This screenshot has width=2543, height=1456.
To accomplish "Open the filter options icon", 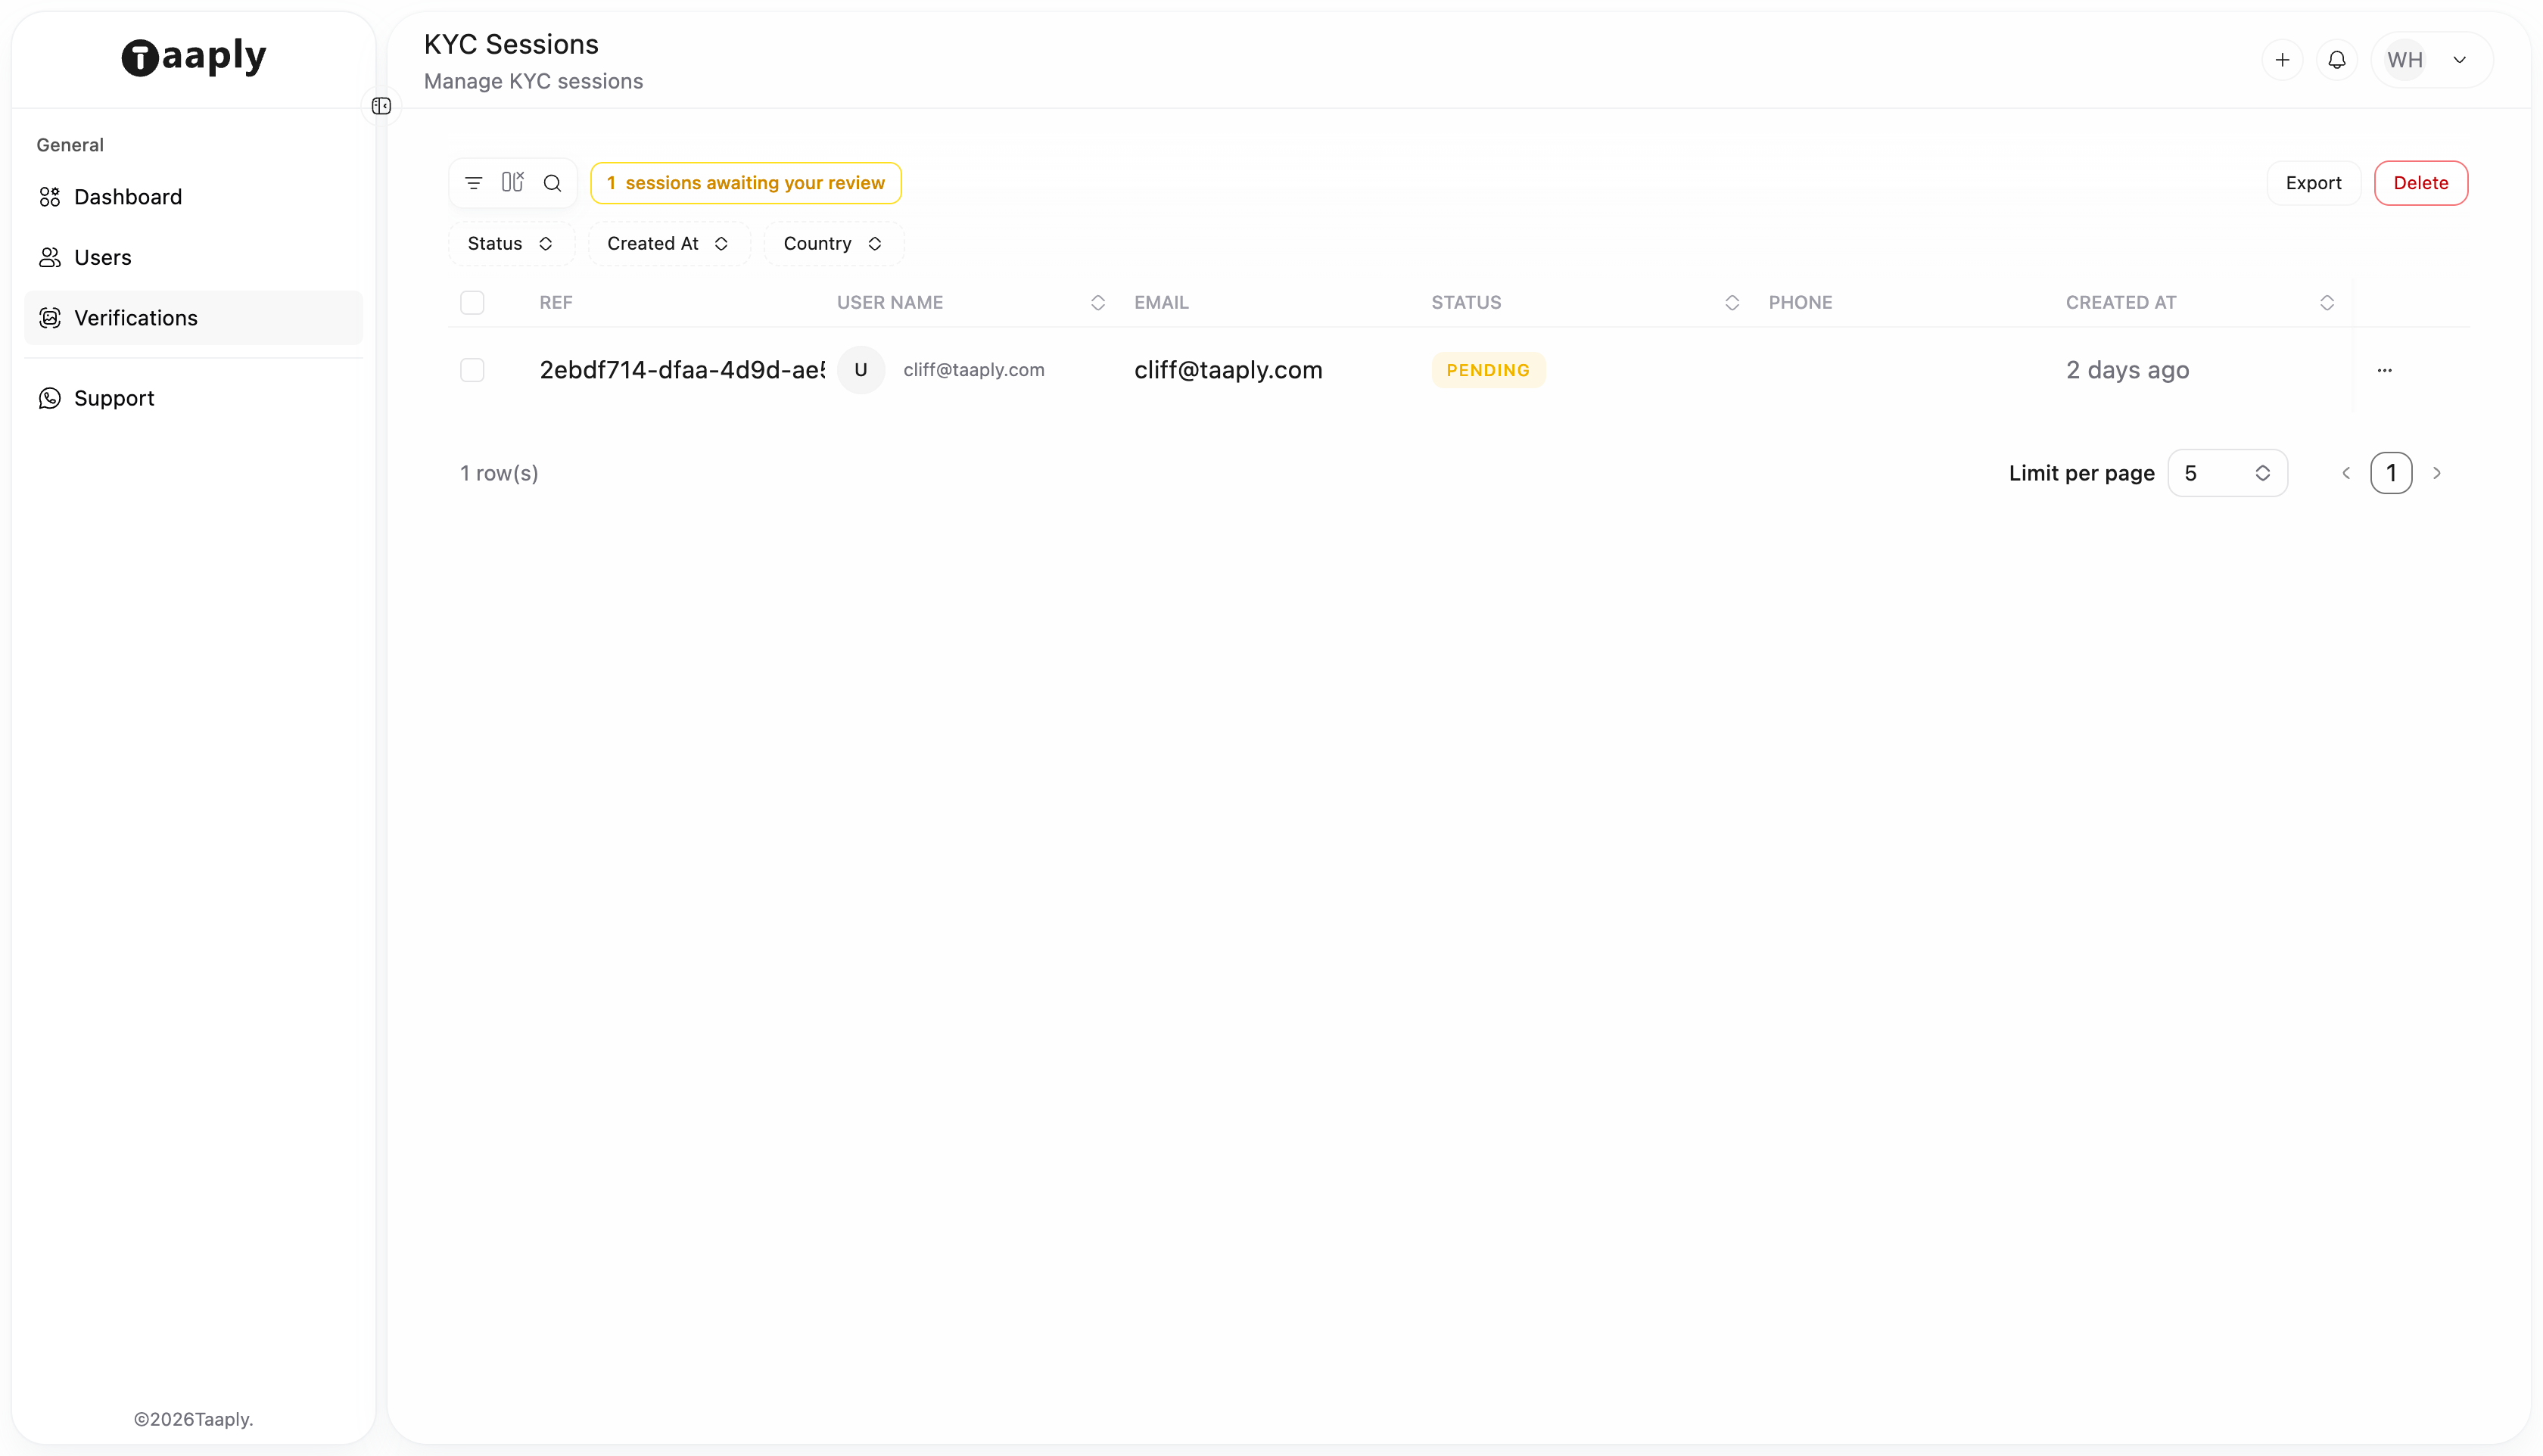I will click(473, 182).
